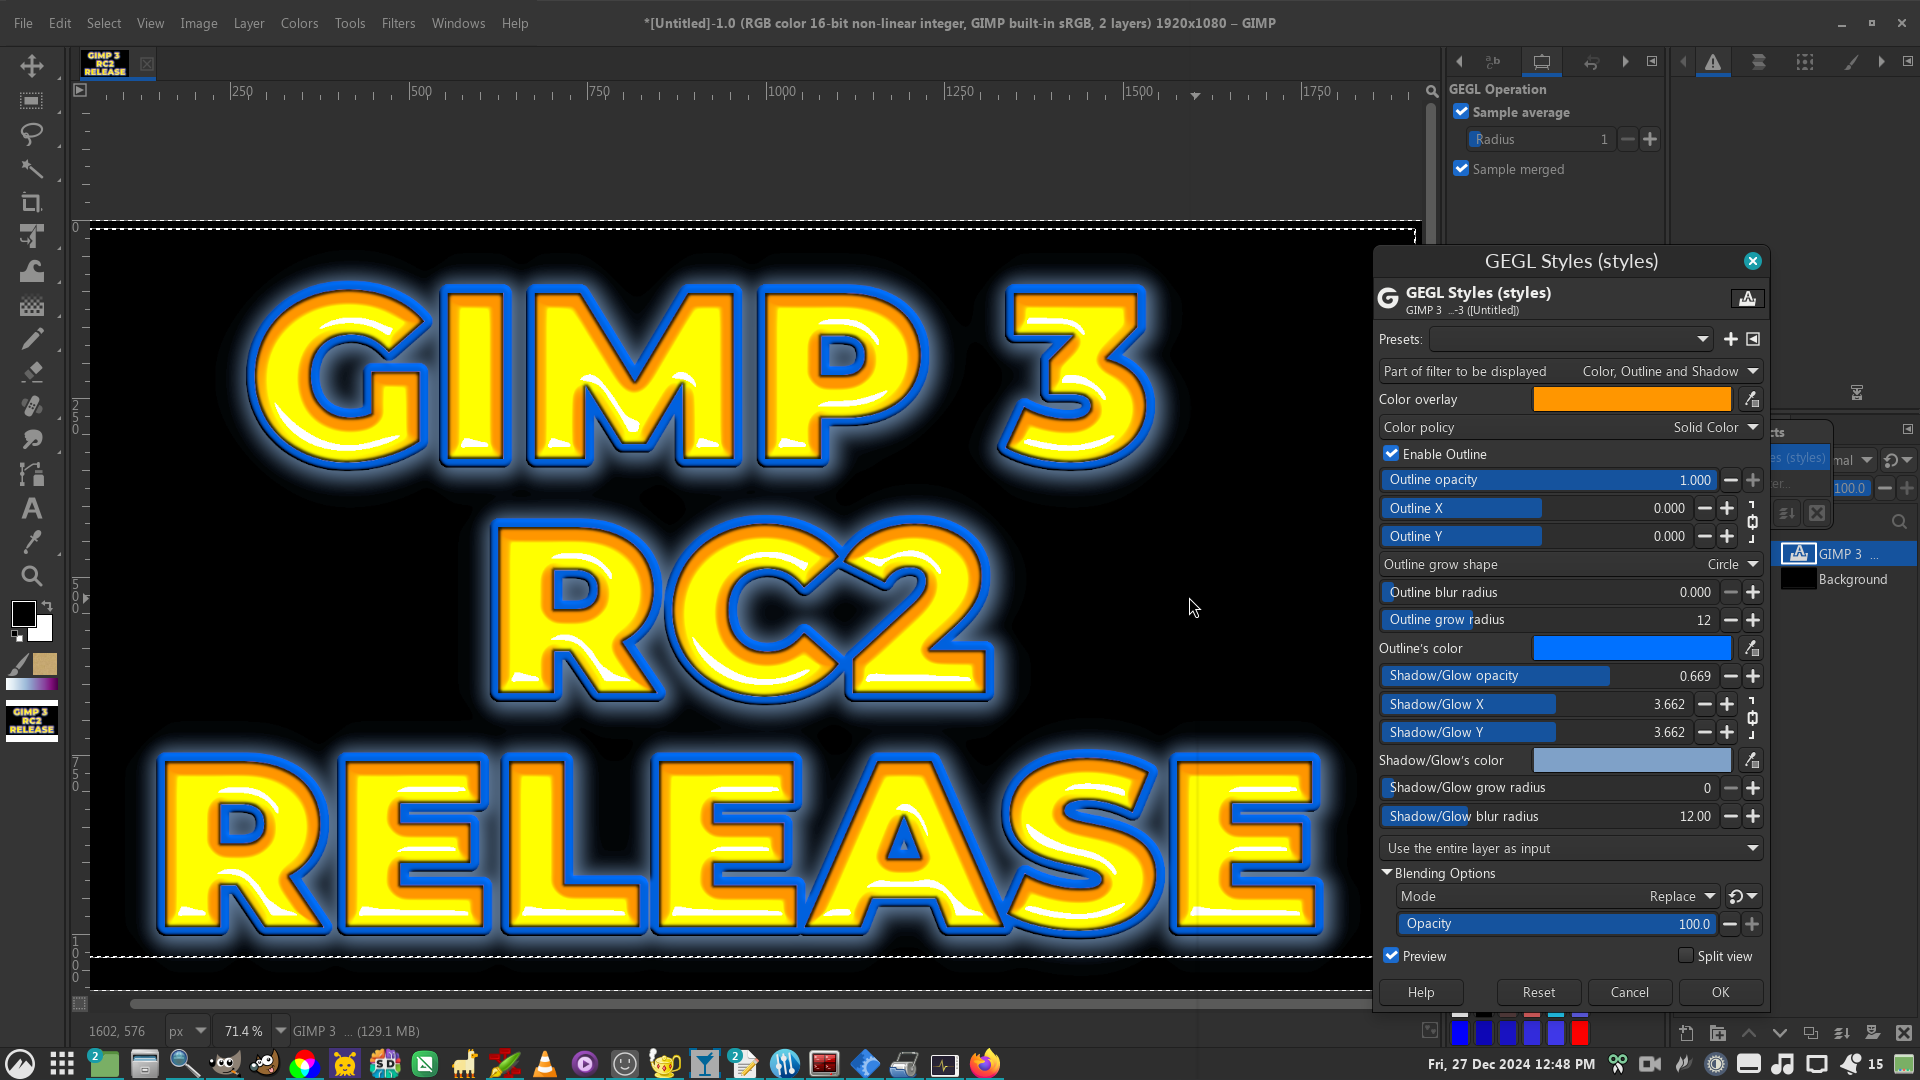Toggle the Shadow/Glow X/Y chain link
This screenshot has height=1080, width=1920.
[x=1752, y=718]
